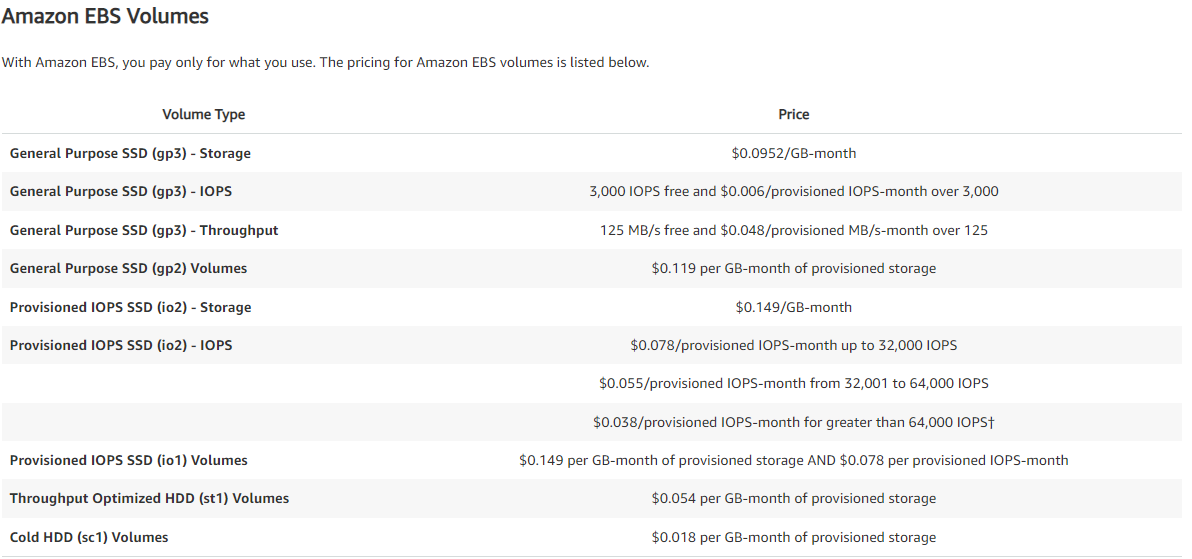
Task: Click General Purpose SSD (gp3) - Storage row label
Action: point(130,154)
